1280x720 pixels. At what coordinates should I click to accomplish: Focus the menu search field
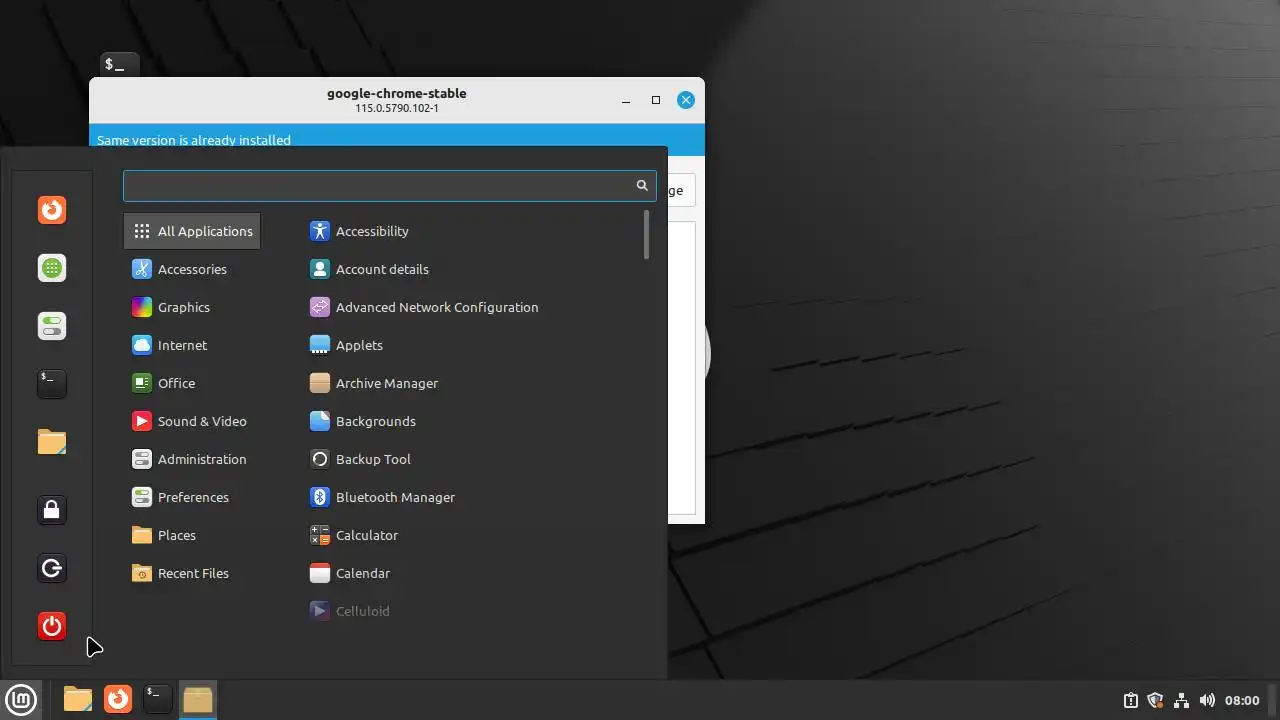pos(389,186)
